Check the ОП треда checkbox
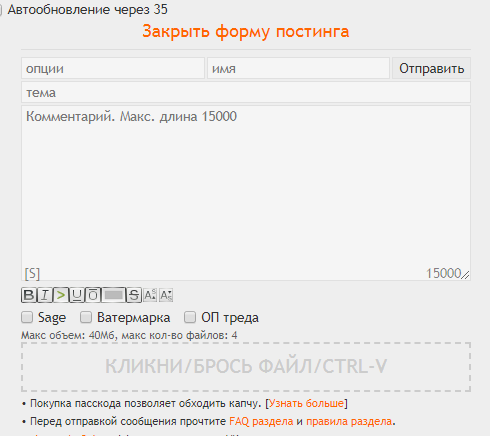 (190, 317)
